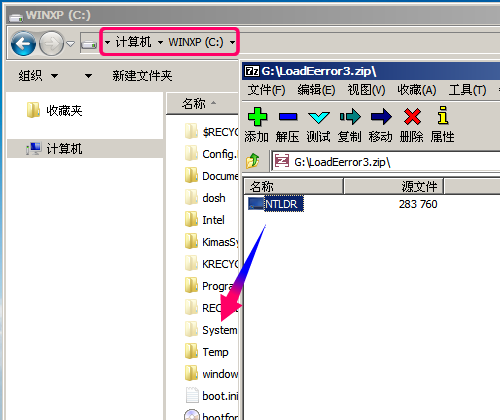Screen dimensions: 500x420
Task: Go up one folder in 7-Zip
Action: click(x=253, y=161)
